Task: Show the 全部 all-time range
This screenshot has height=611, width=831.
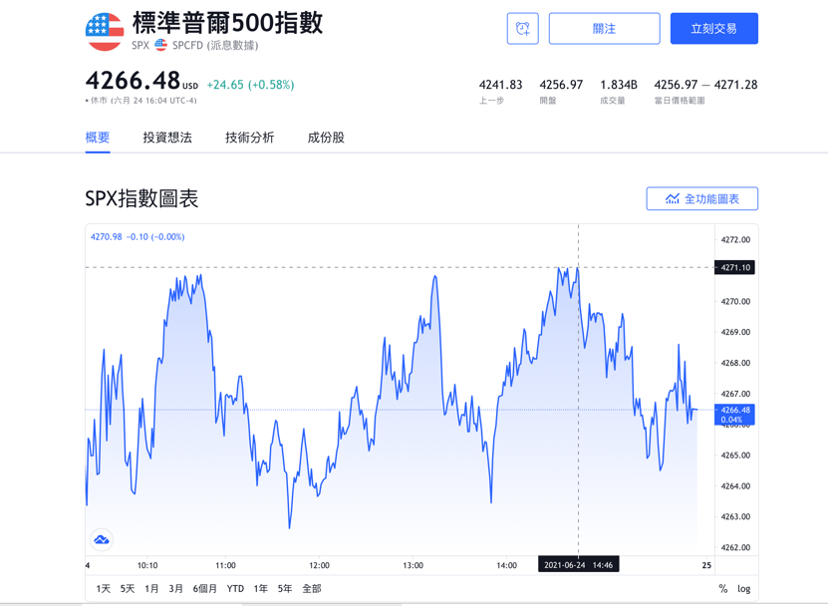Action: click(312, 590)
